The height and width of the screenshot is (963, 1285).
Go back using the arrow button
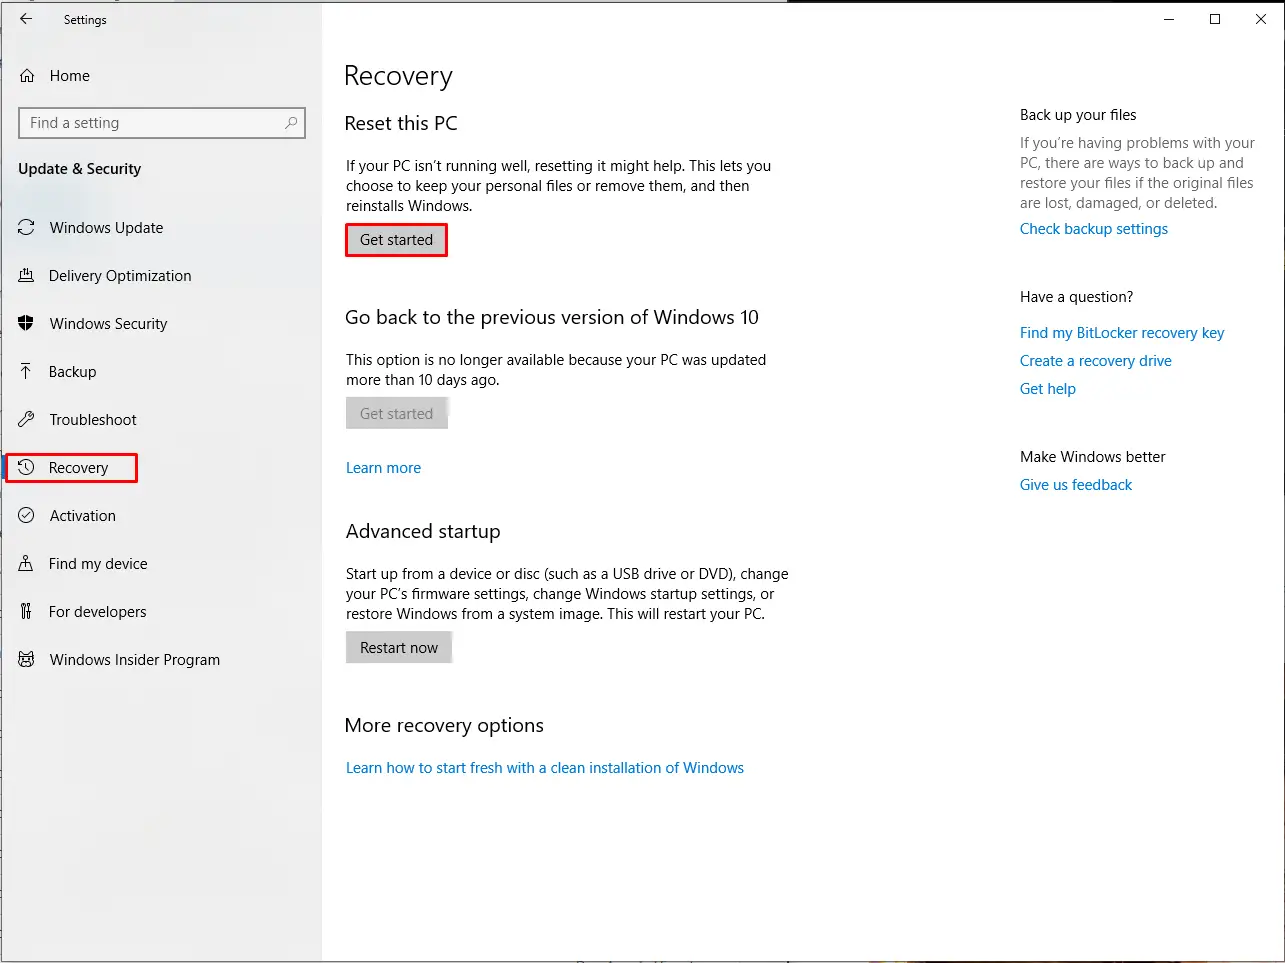[x=26, y=19]
